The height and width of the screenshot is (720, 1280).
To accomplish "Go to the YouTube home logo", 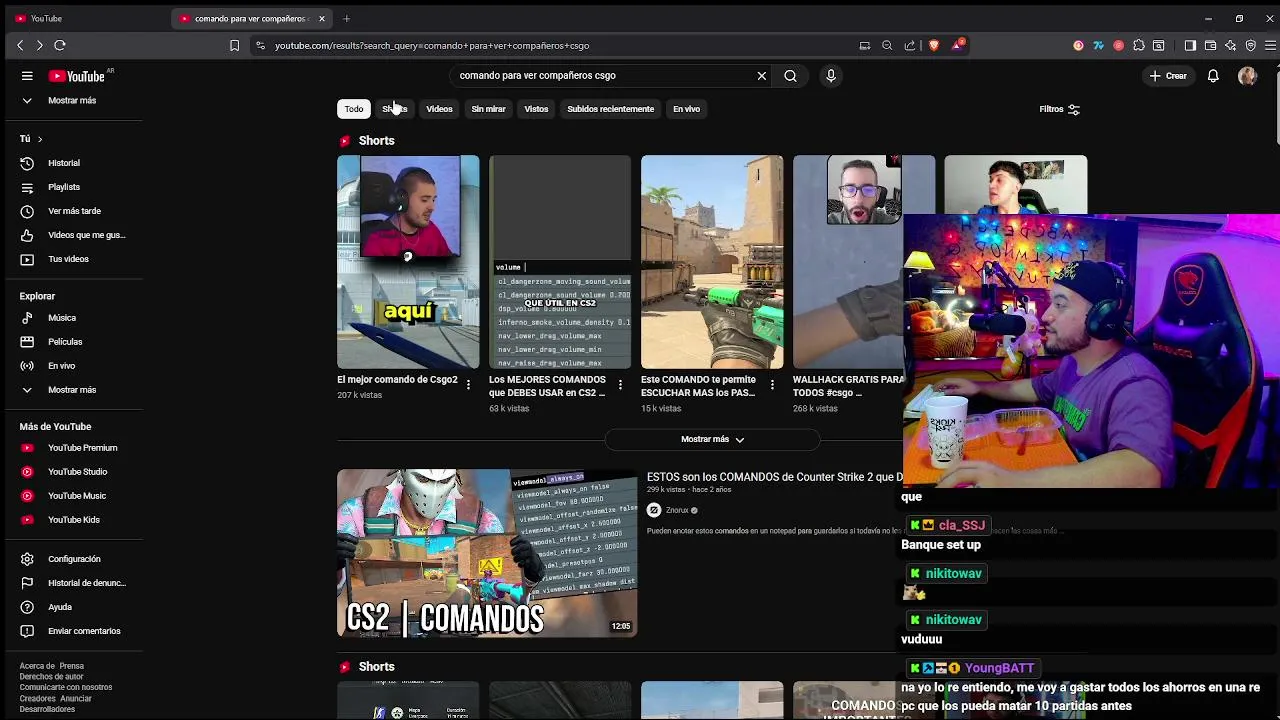I will pyautogui.click(x=77, y=76).
